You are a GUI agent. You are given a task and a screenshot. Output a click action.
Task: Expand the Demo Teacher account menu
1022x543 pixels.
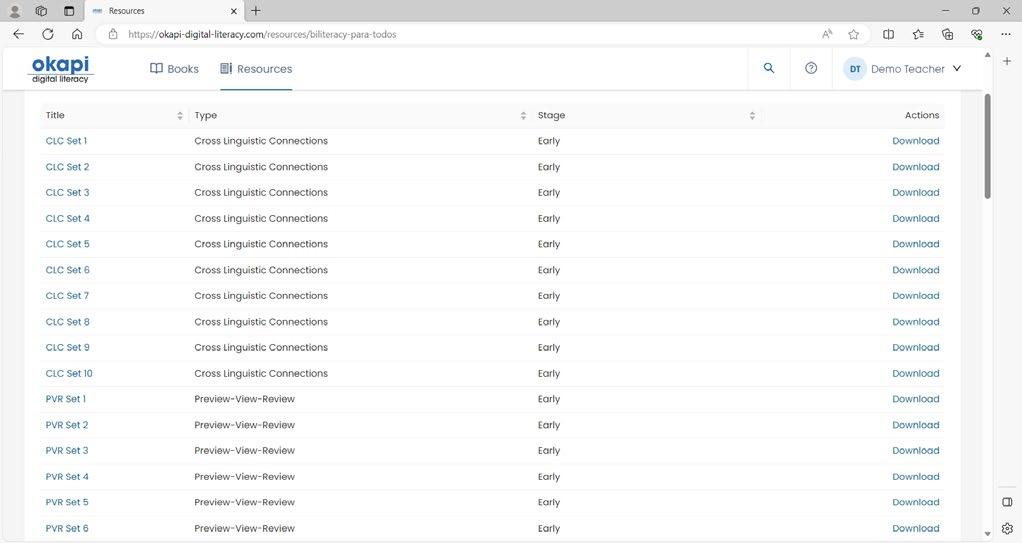pyautogui.click(x=957, y=68)
